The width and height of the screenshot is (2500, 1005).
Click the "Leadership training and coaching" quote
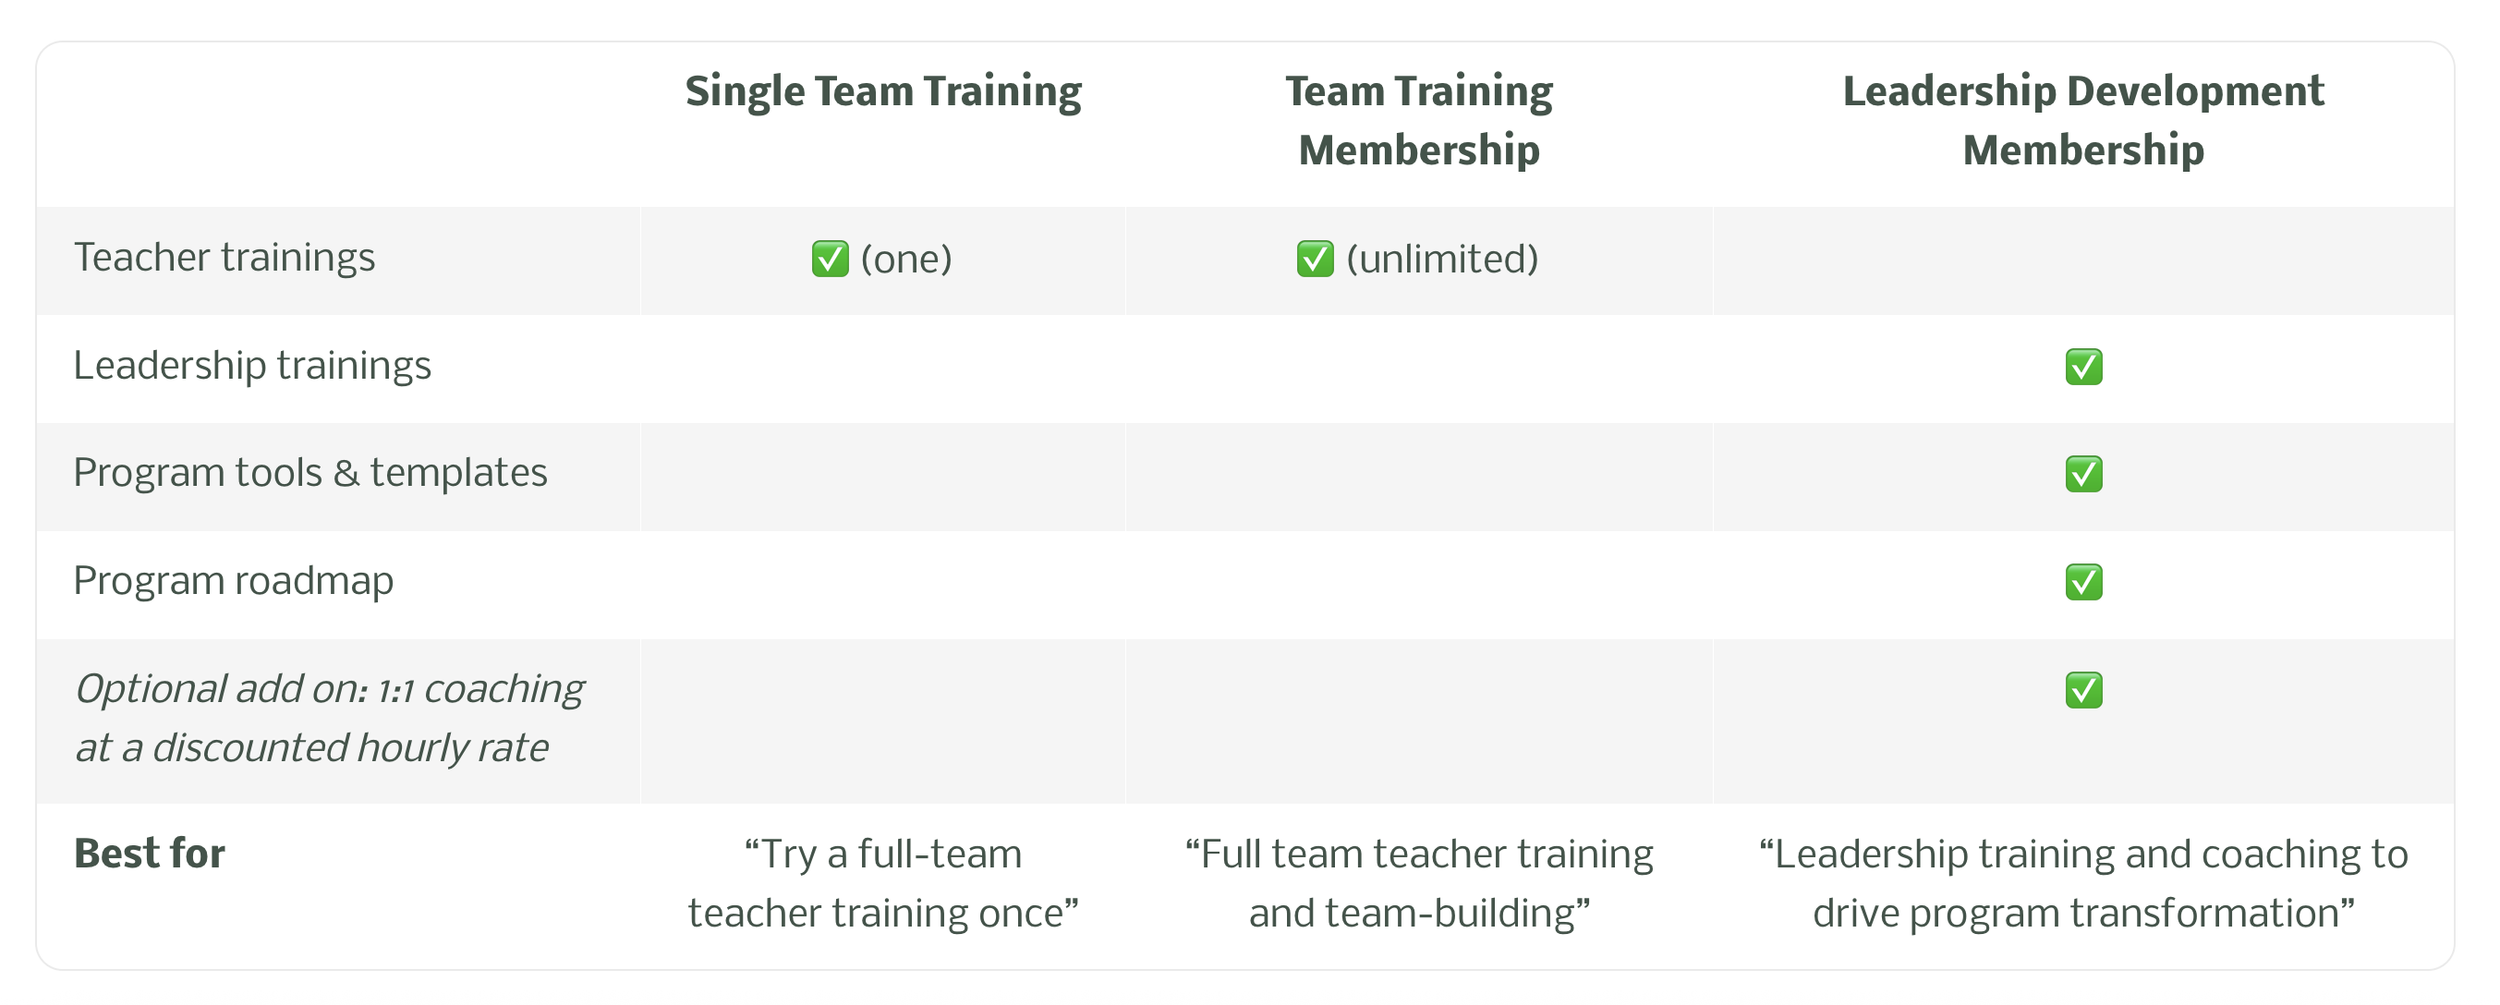tap(2083, 884)
